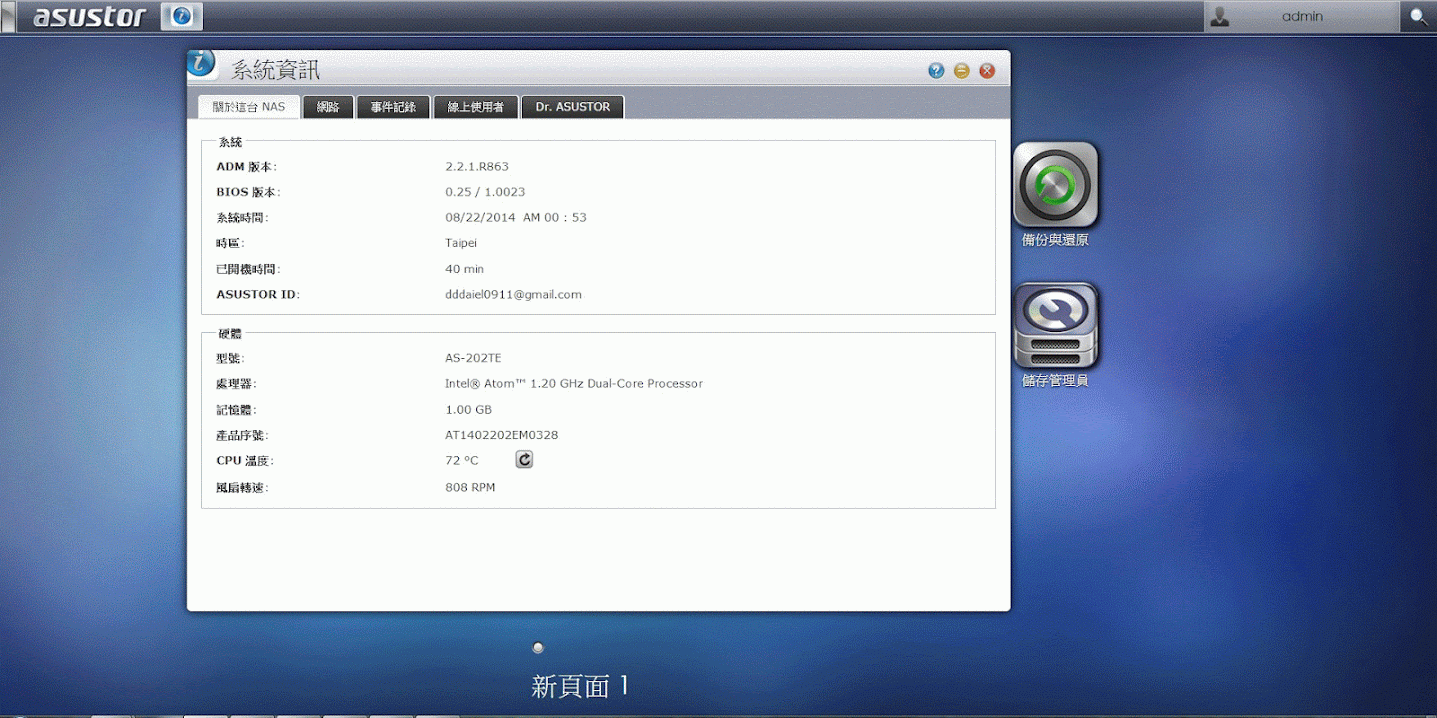Open the 線上使用者 tab
Viewport: 1437px width, 718px height.
[476, 107]
